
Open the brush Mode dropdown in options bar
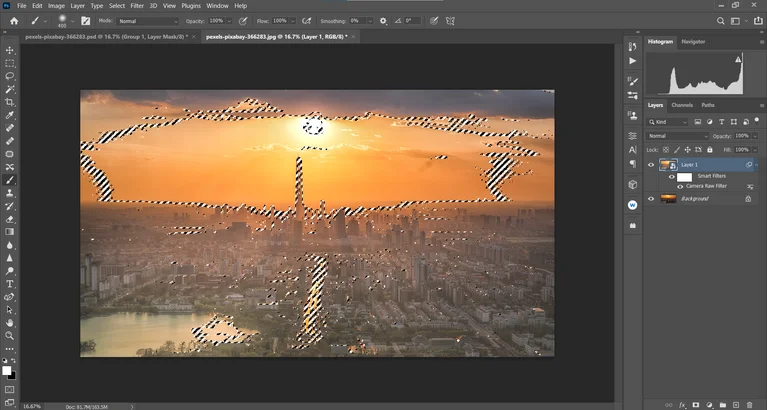click(147, 20)
